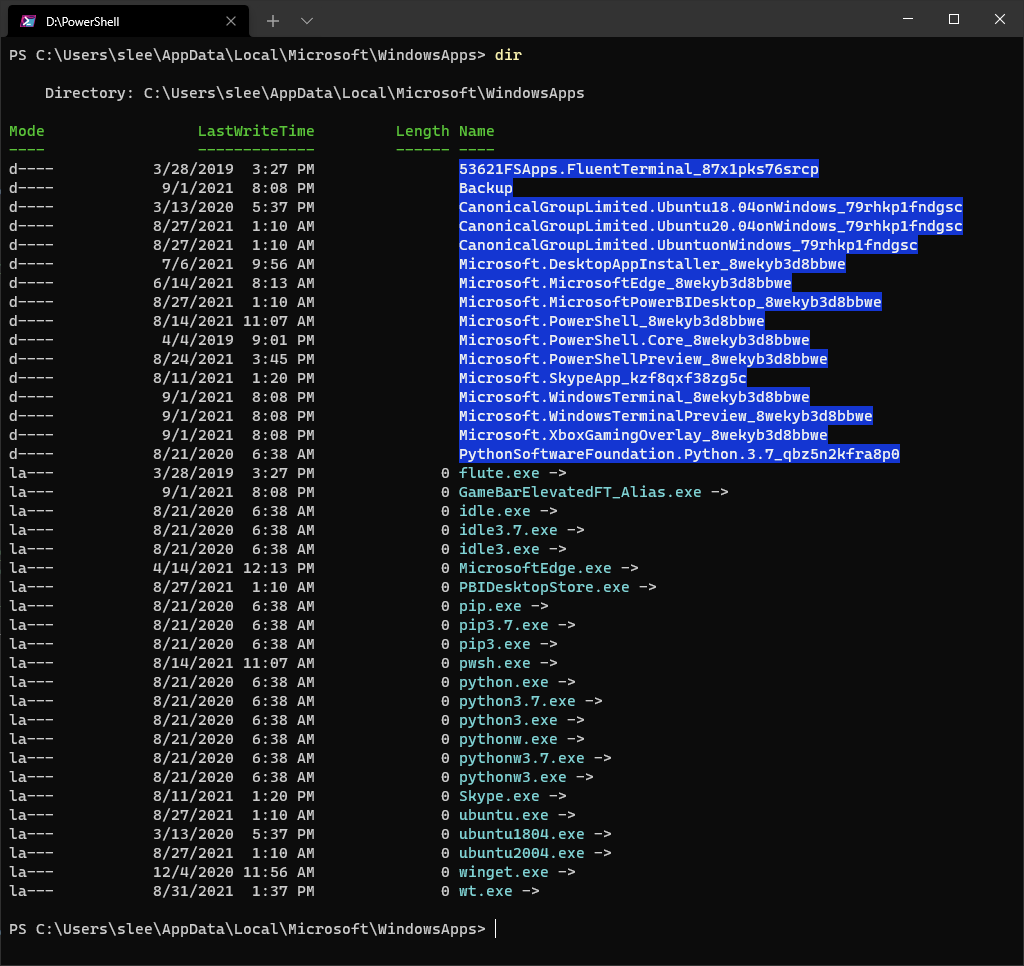This screenshot has width=1024, height=966.
Task: Click the 'dir' command text
Action: tap(508, 56)
